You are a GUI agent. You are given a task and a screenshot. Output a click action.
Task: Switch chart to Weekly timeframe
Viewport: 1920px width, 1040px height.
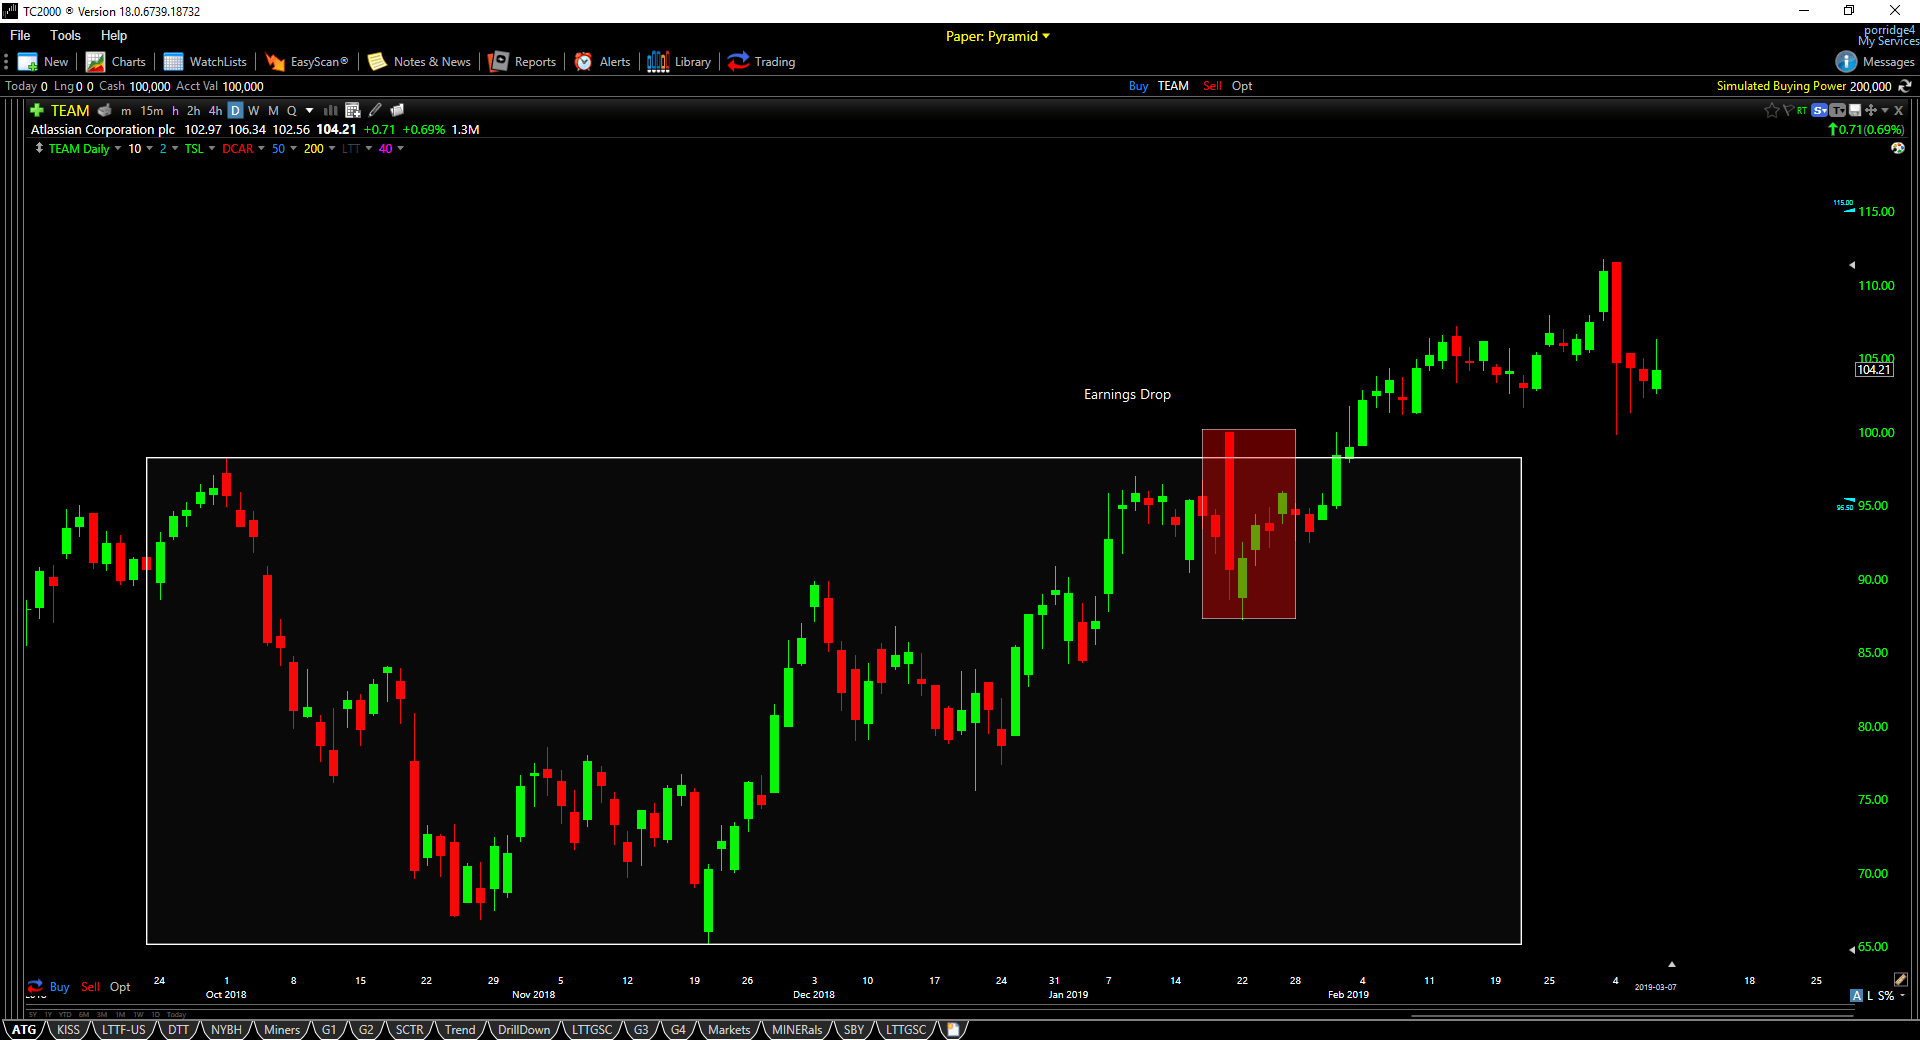coord(254,111)
